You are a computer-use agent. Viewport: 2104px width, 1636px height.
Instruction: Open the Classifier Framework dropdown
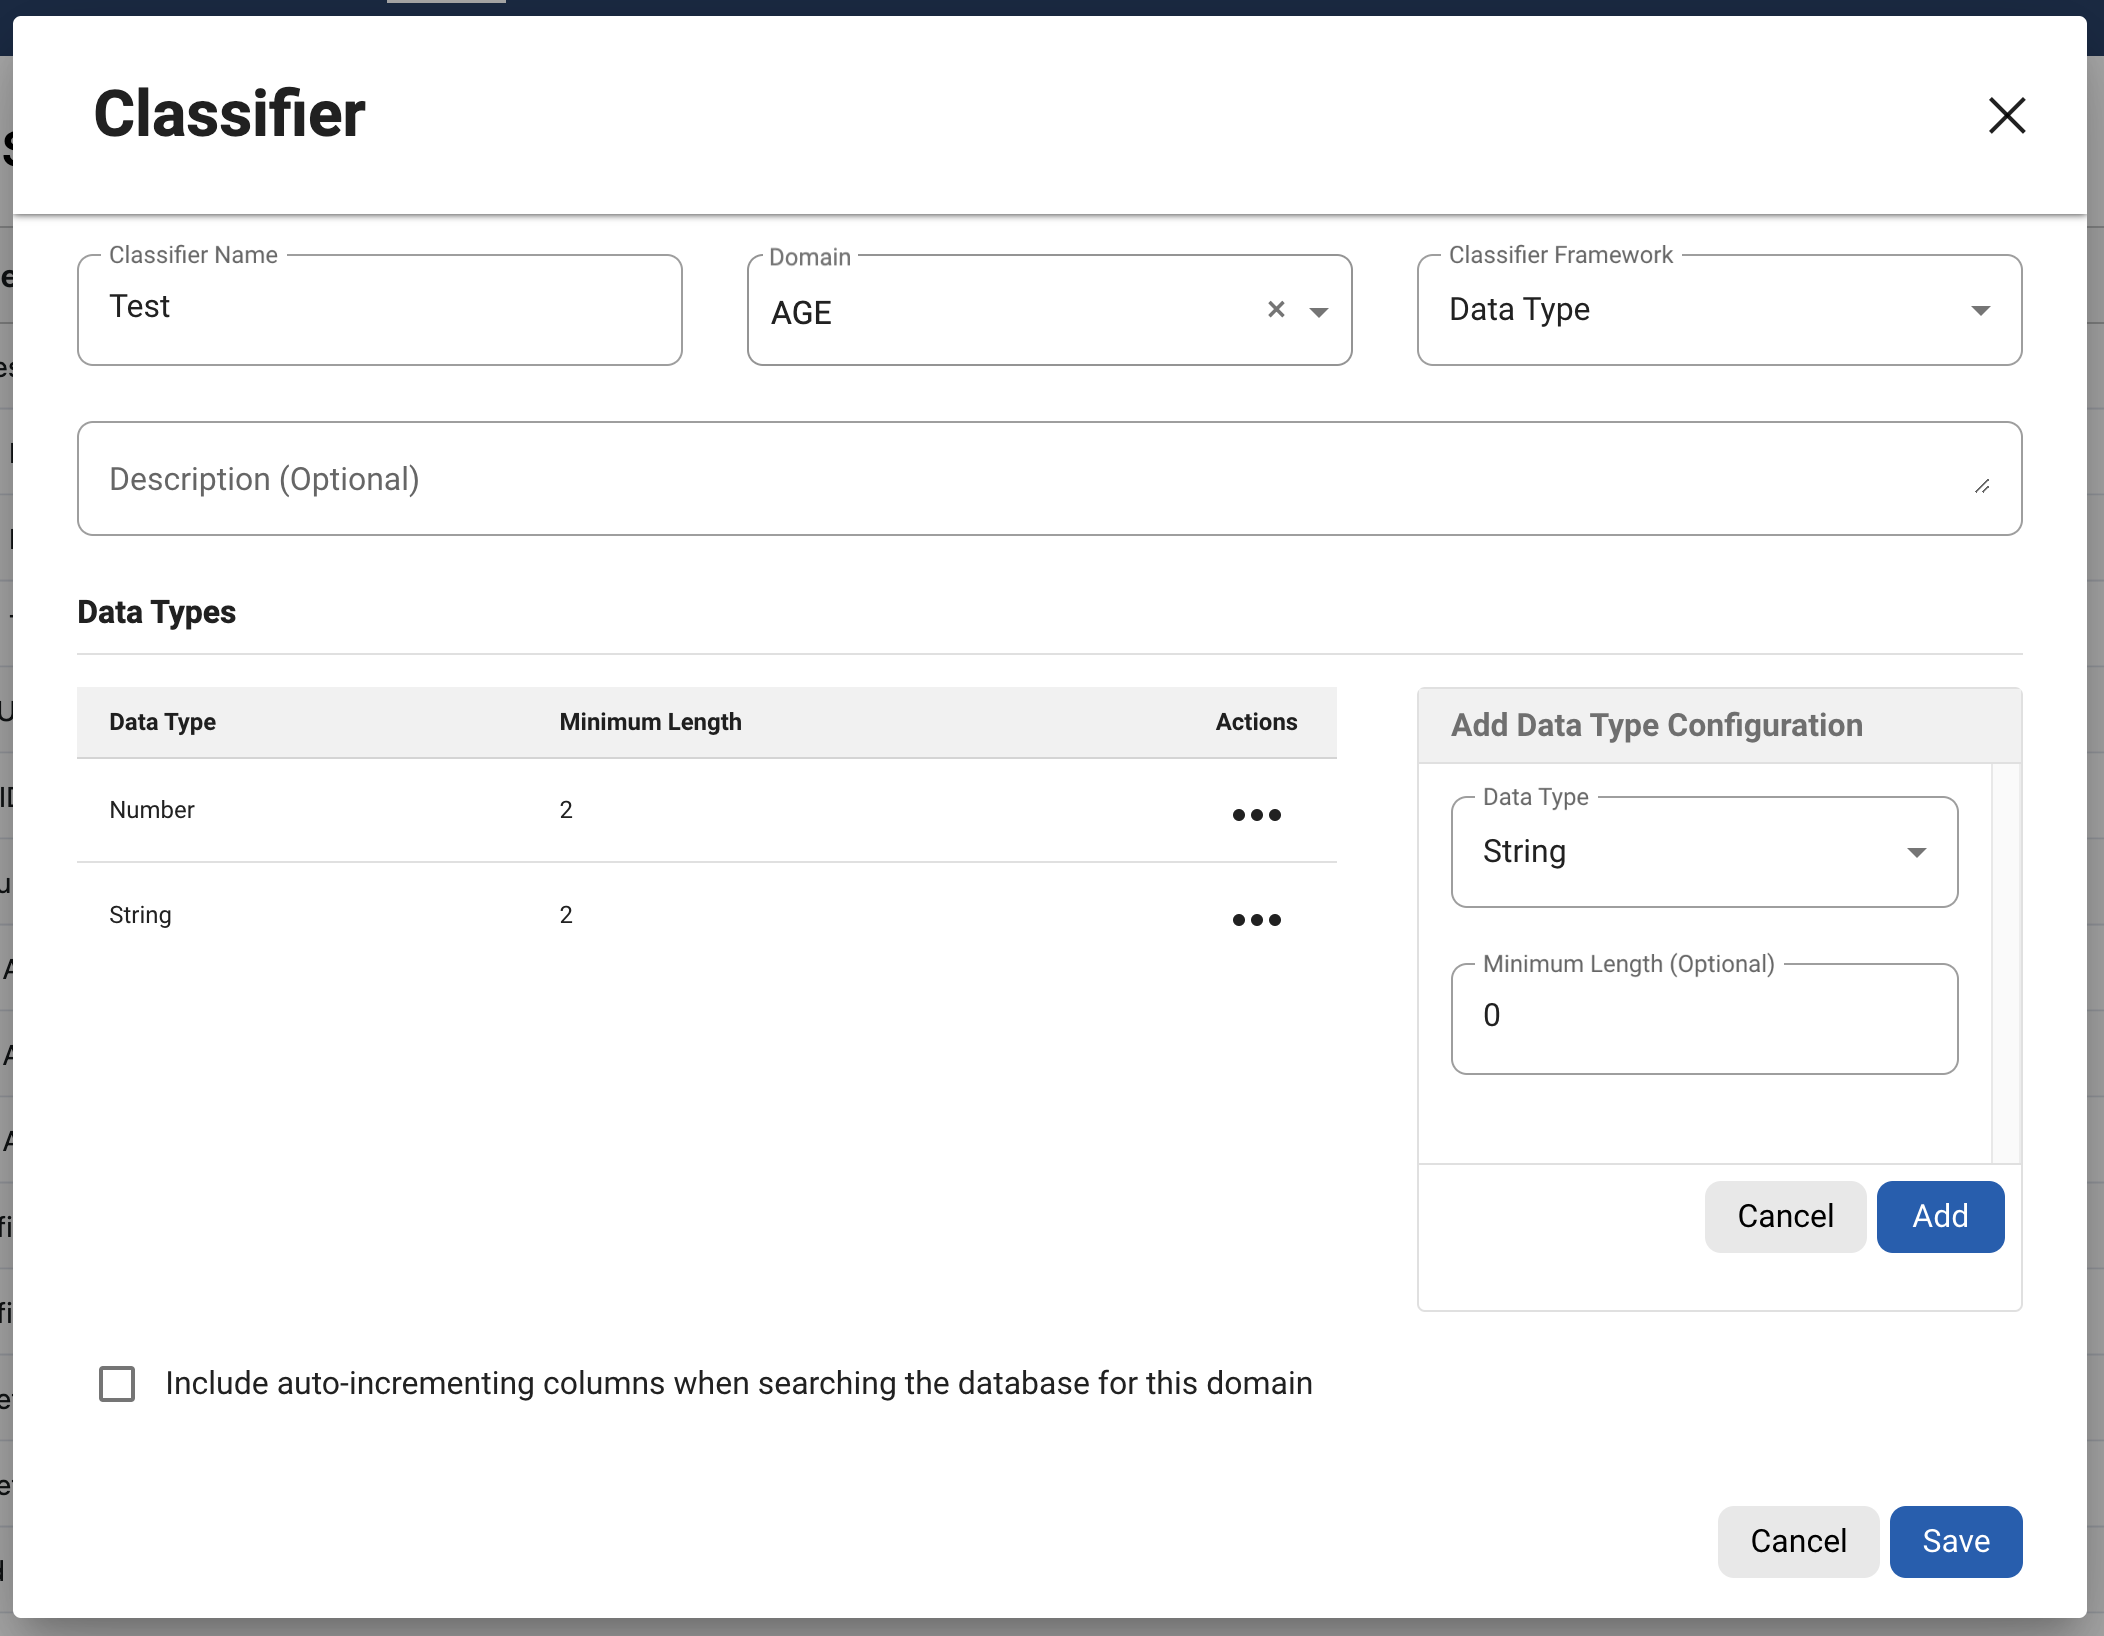coord(1719,310)
